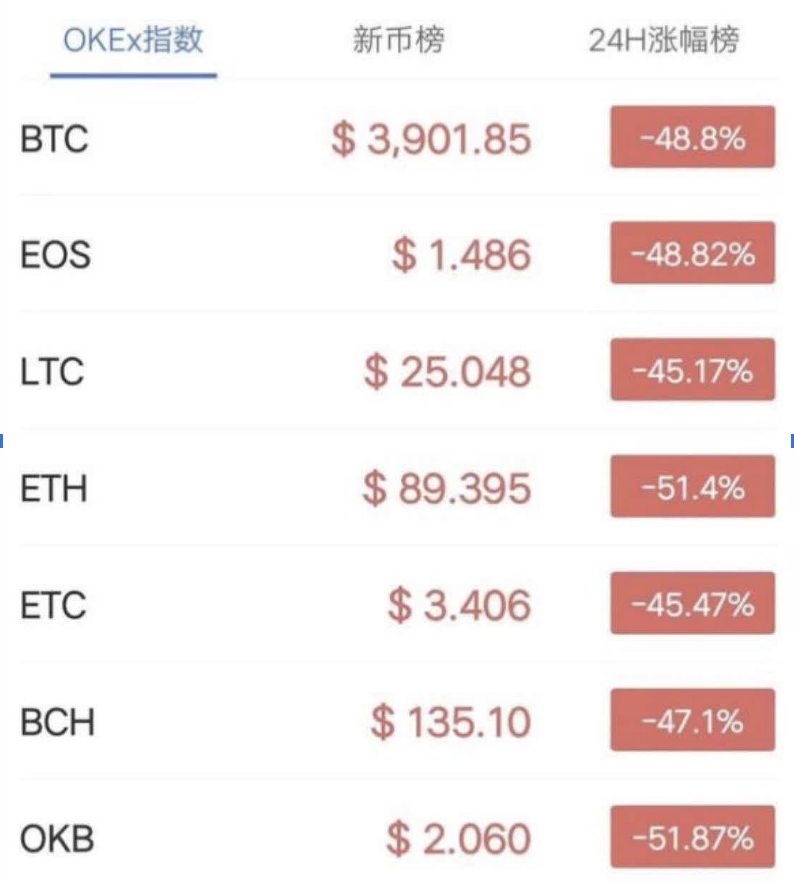This screenshot has width=794, height=884.
Task: Click the LTC price $25.048
Action: 447,372
